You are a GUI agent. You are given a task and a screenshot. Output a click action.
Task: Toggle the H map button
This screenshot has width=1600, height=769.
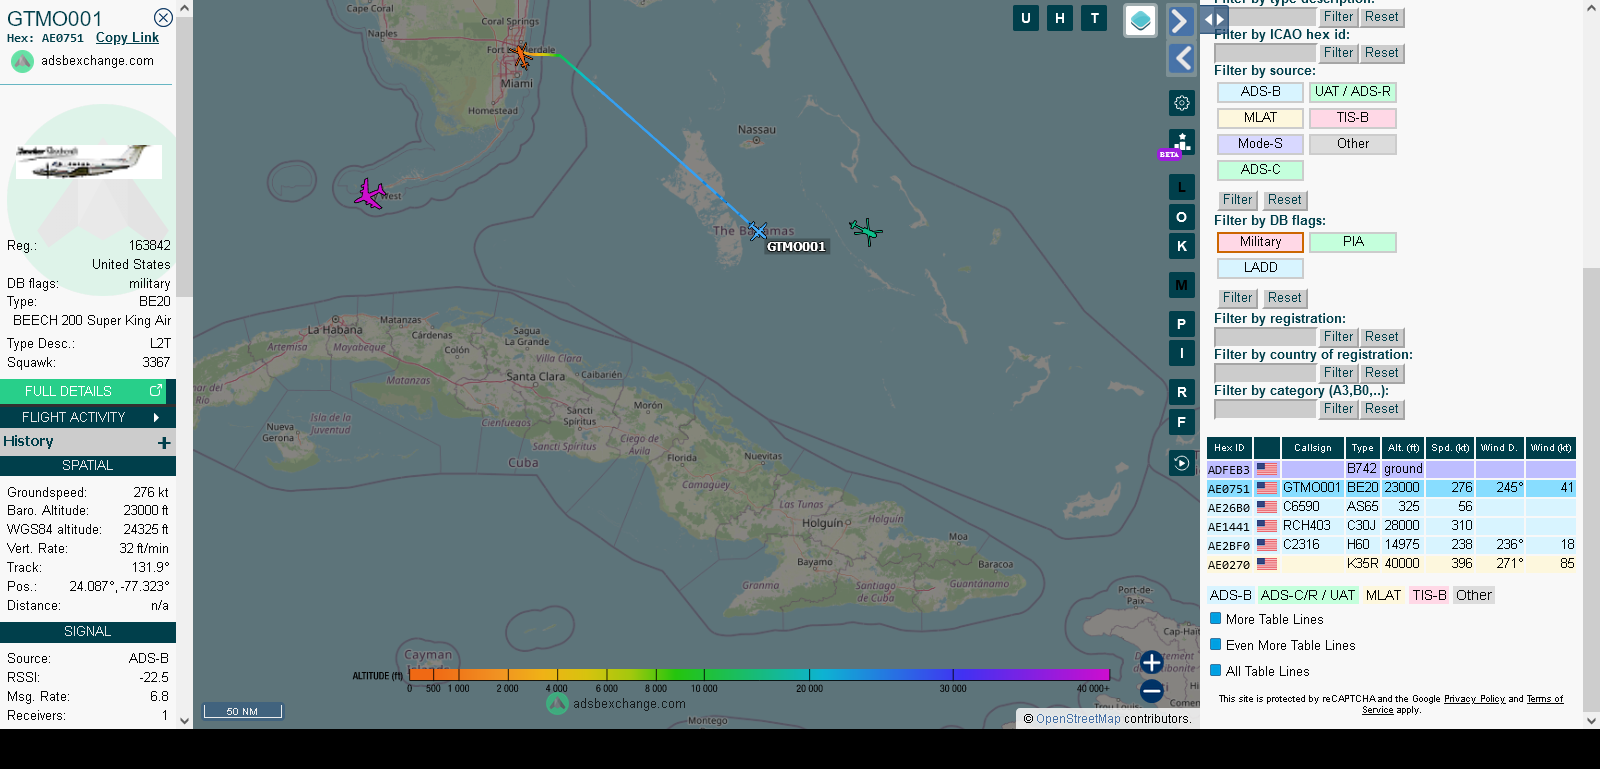[1060, 18]
